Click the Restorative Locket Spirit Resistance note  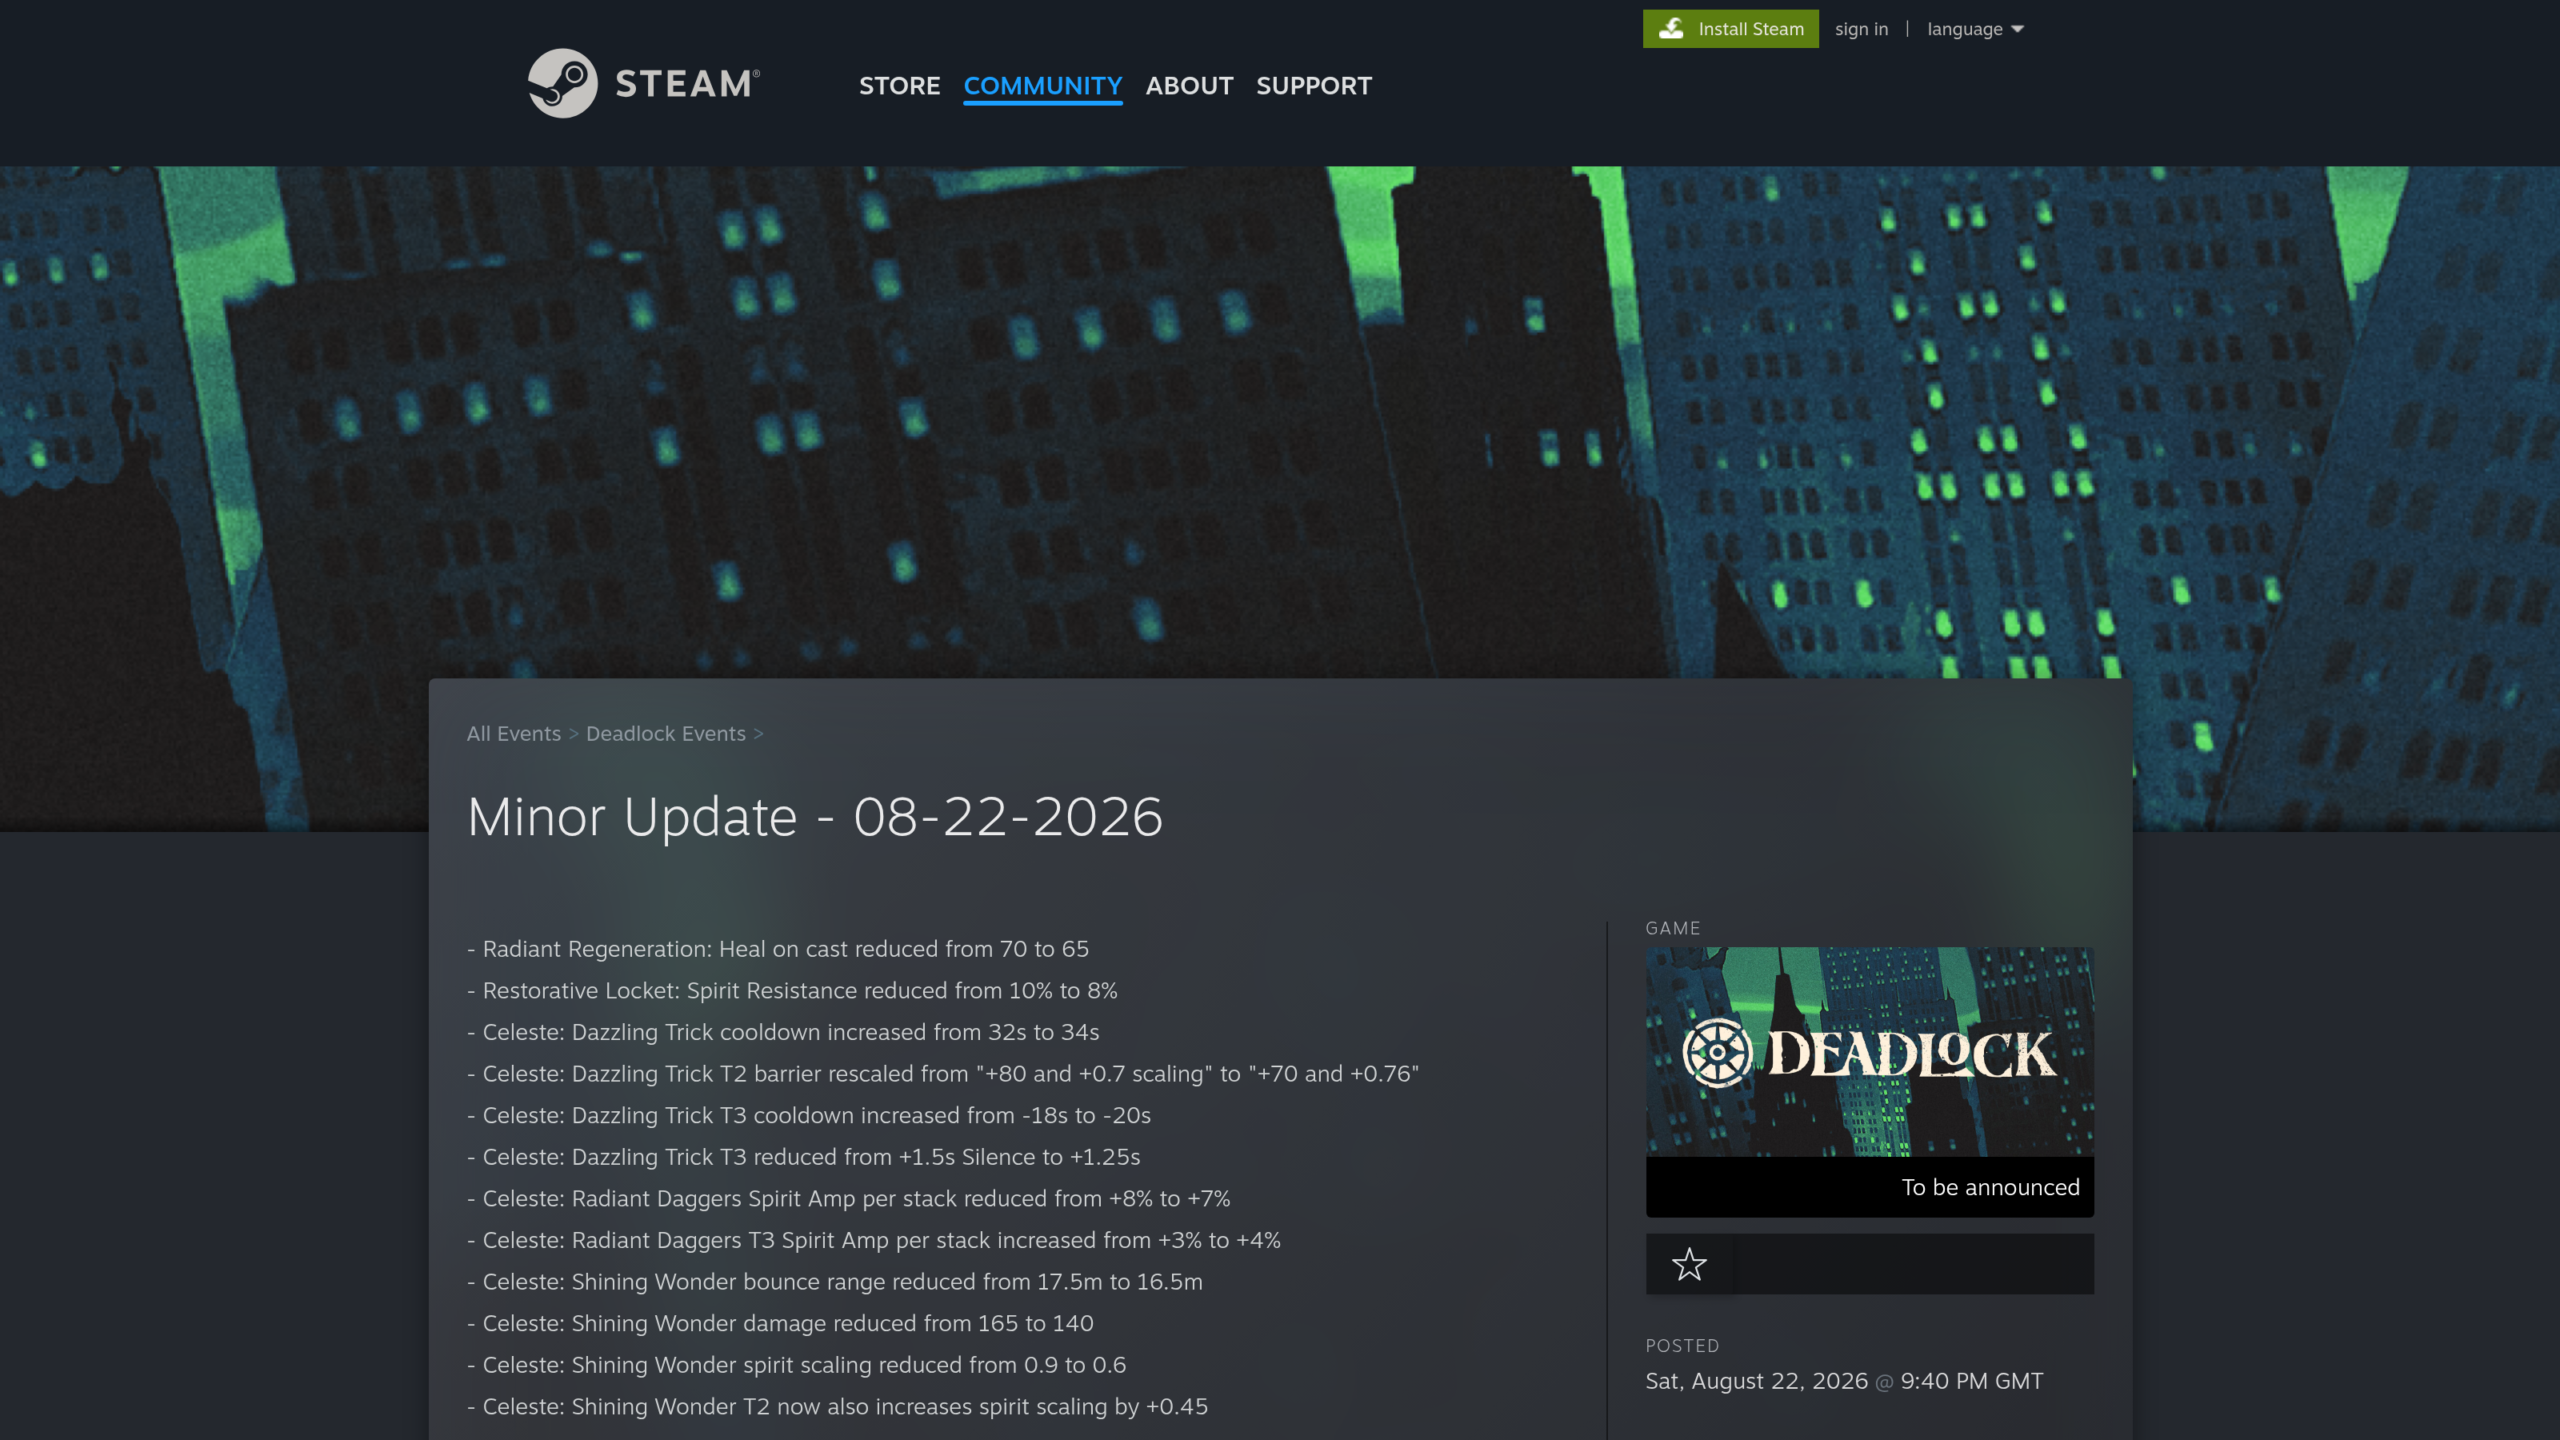pos(792,991)
